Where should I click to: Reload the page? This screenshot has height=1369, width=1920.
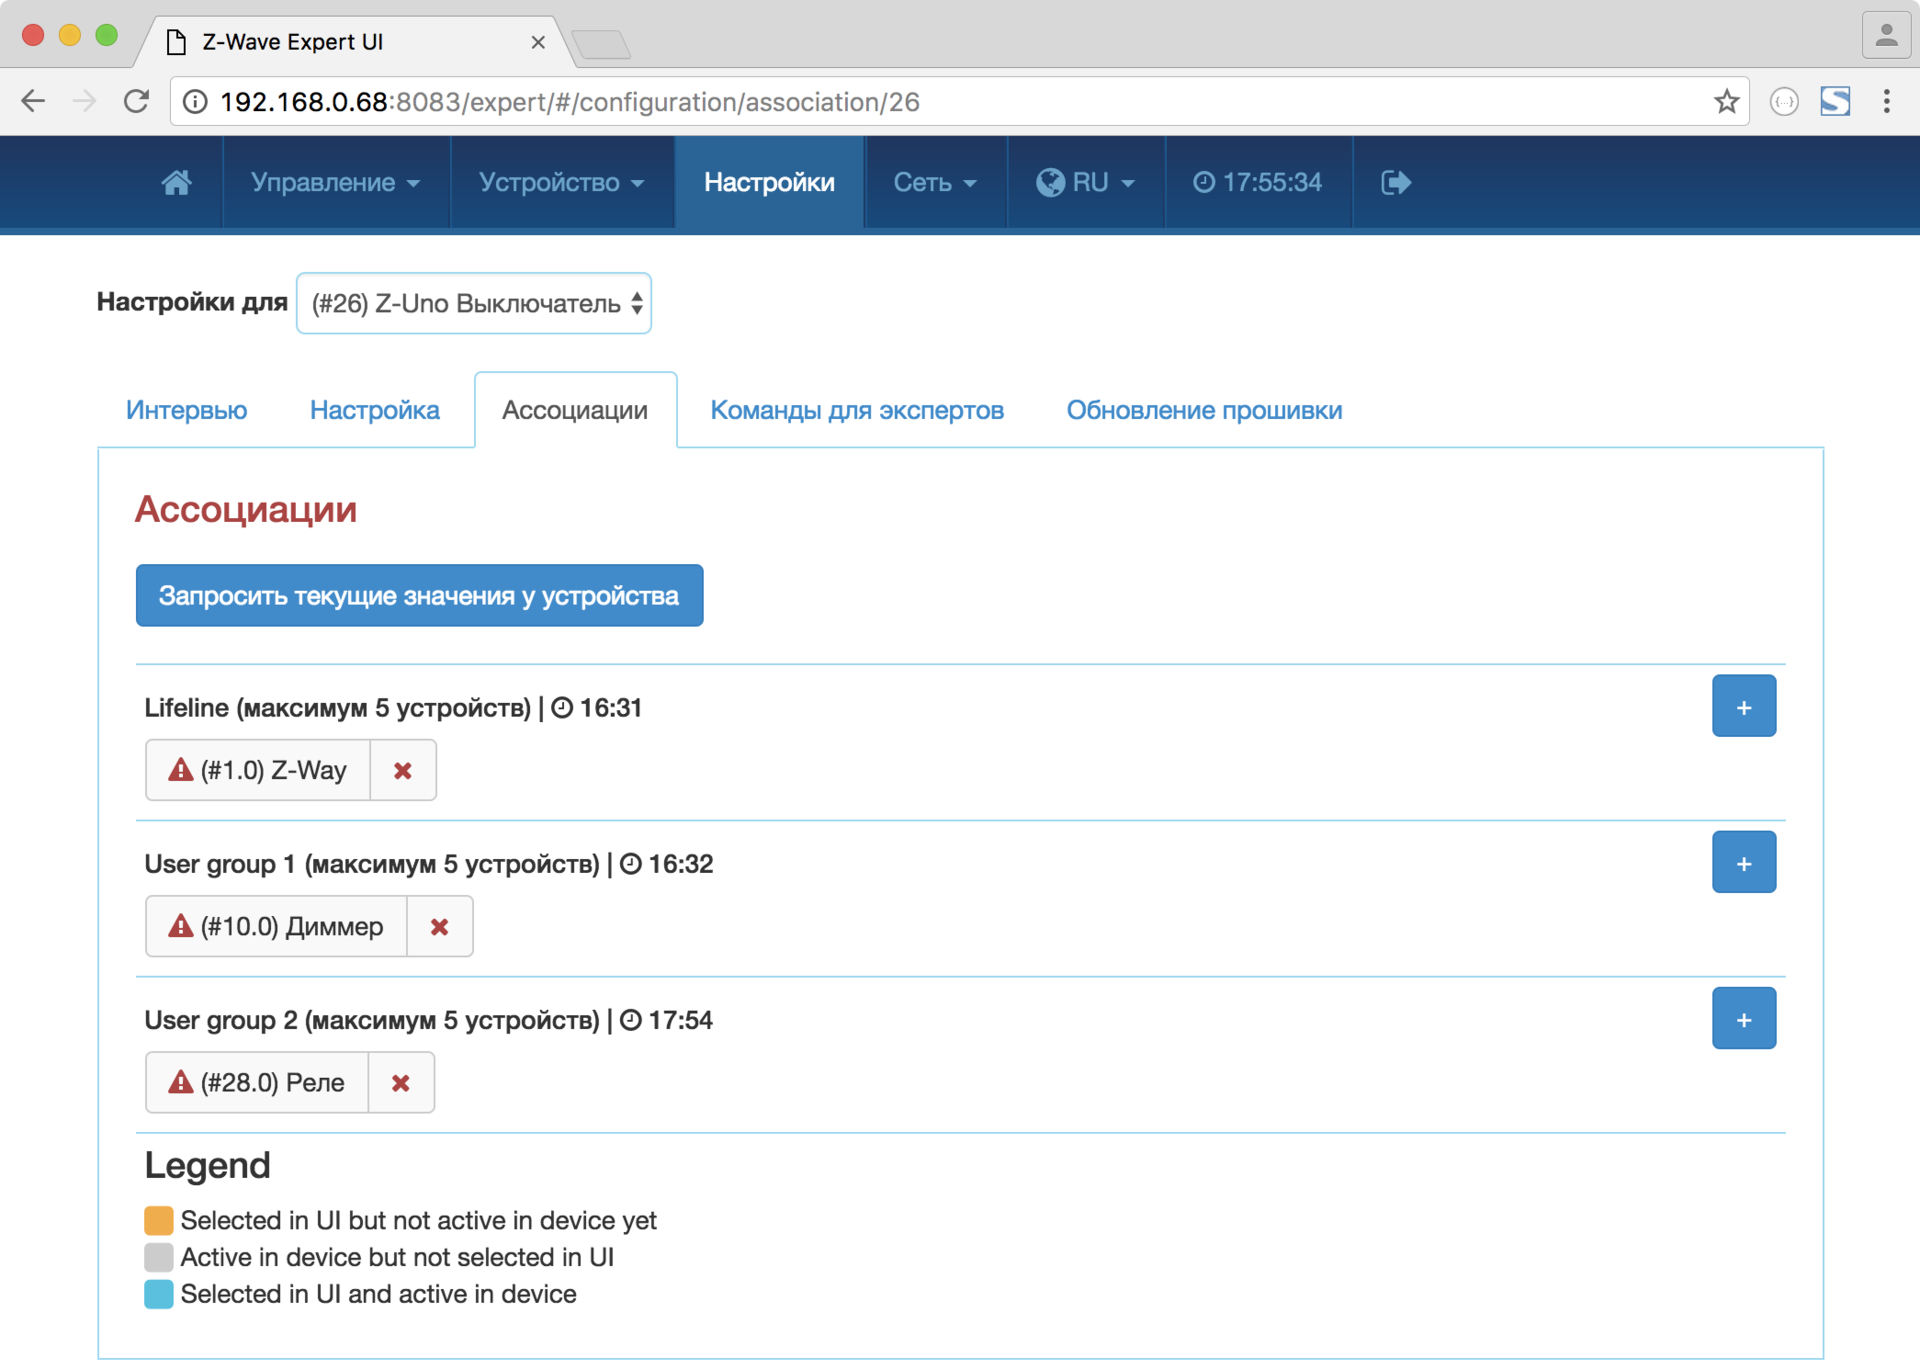point(137,101)
